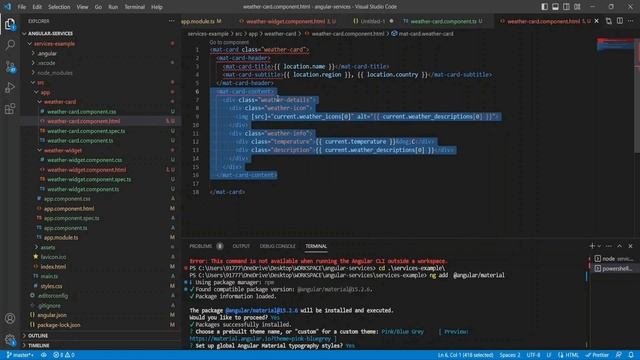Click weather-card breadcrumb segment
This screenshot has height=360, width=640.
[x=280, y=34]
